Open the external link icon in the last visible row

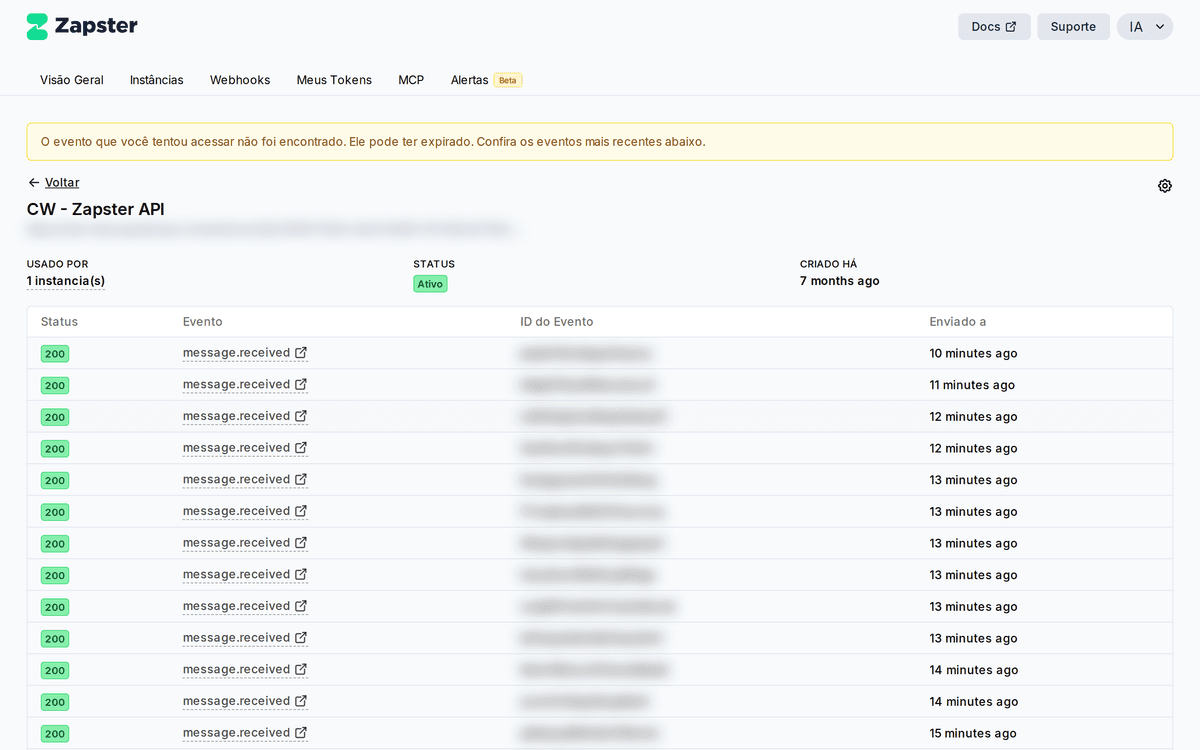pyautogui.click(x=301, y=732)
